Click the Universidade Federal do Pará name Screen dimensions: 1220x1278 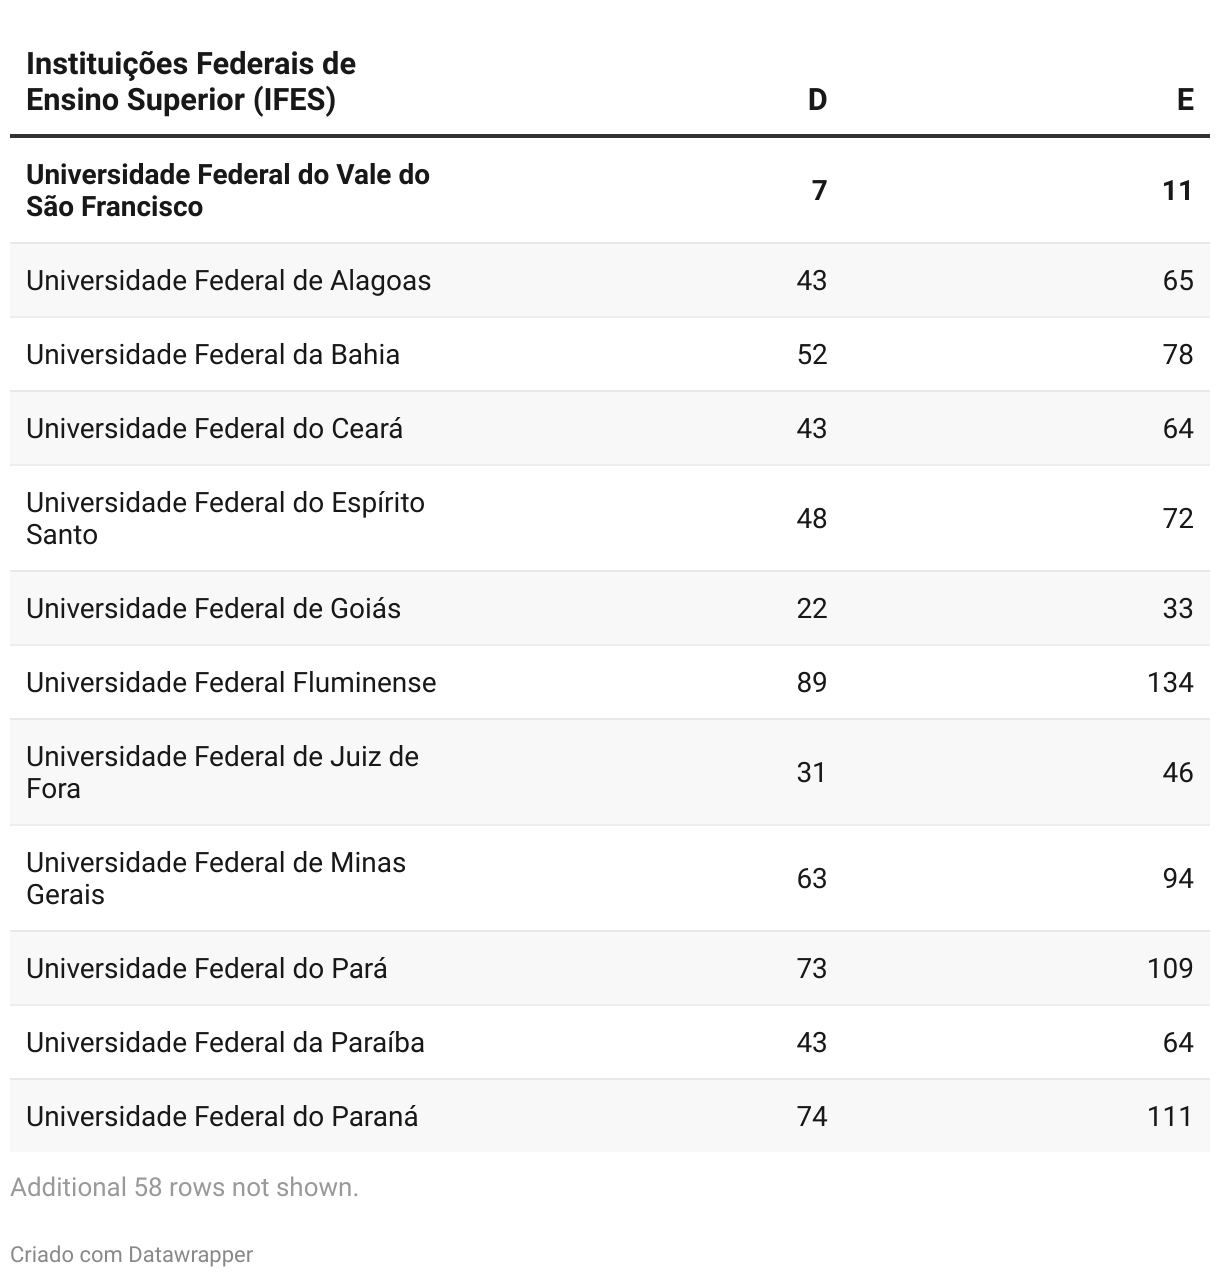click(207, 968)
